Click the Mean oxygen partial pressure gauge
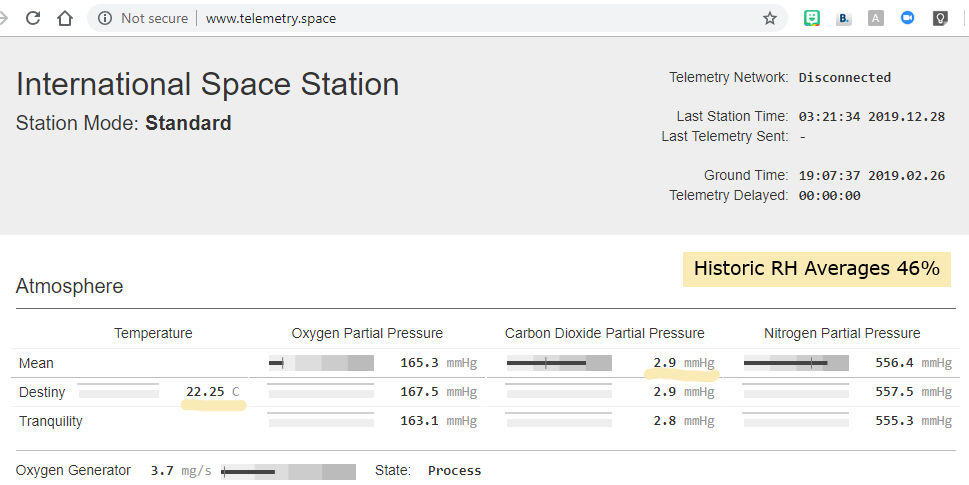Viewport: 969px width, 485px height. (x=321, y=363)
